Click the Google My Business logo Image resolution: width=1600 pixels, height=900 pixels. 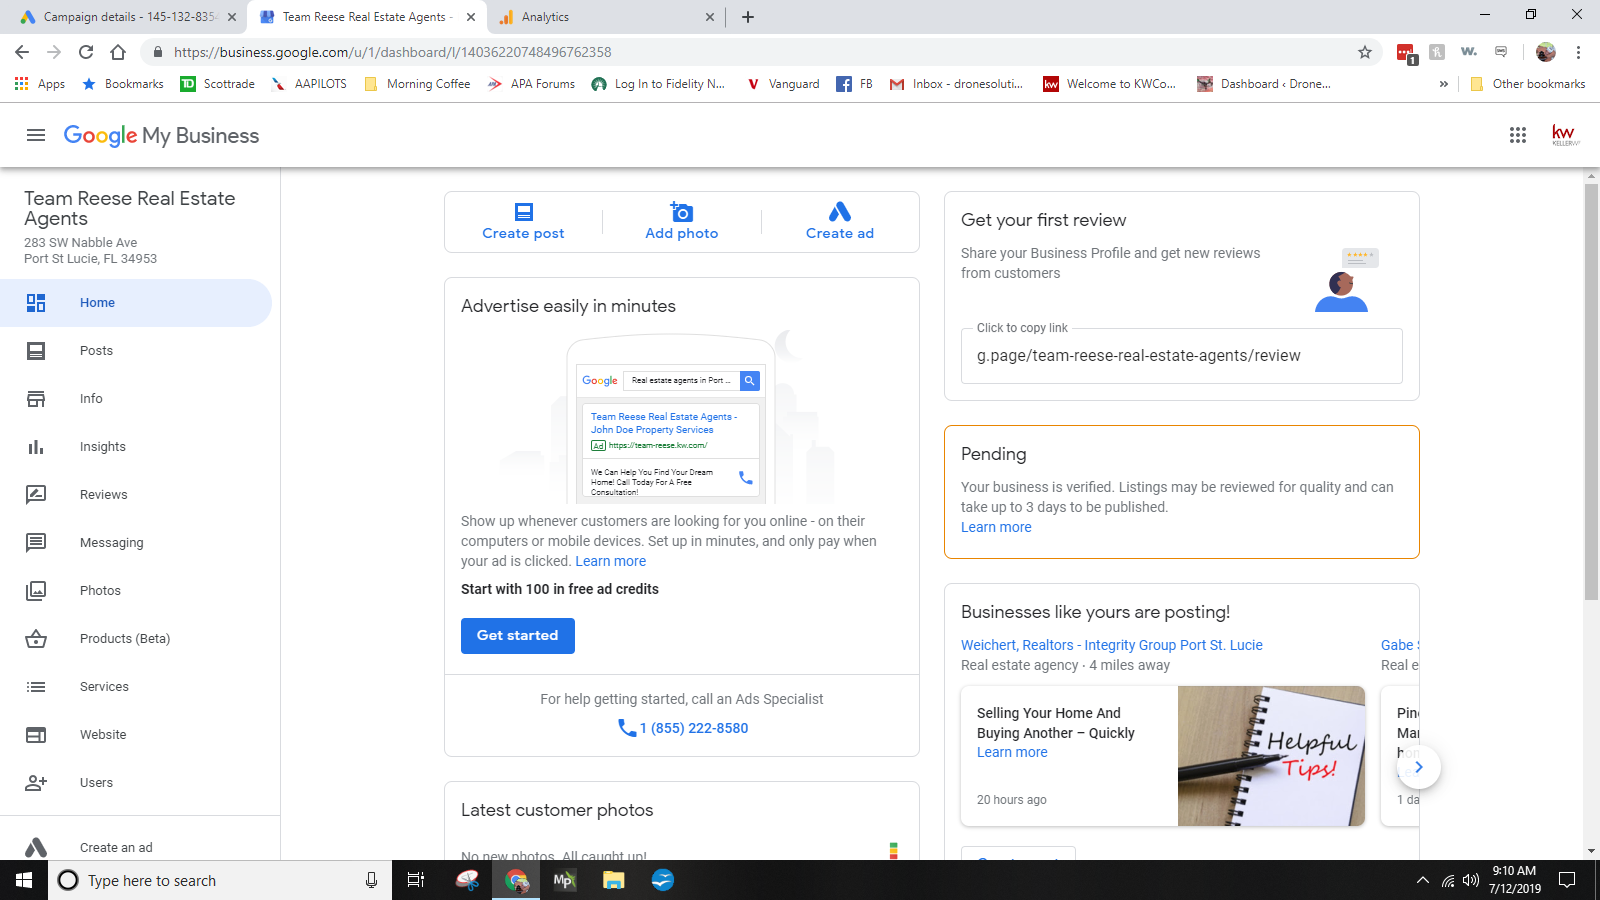(161, 135)
